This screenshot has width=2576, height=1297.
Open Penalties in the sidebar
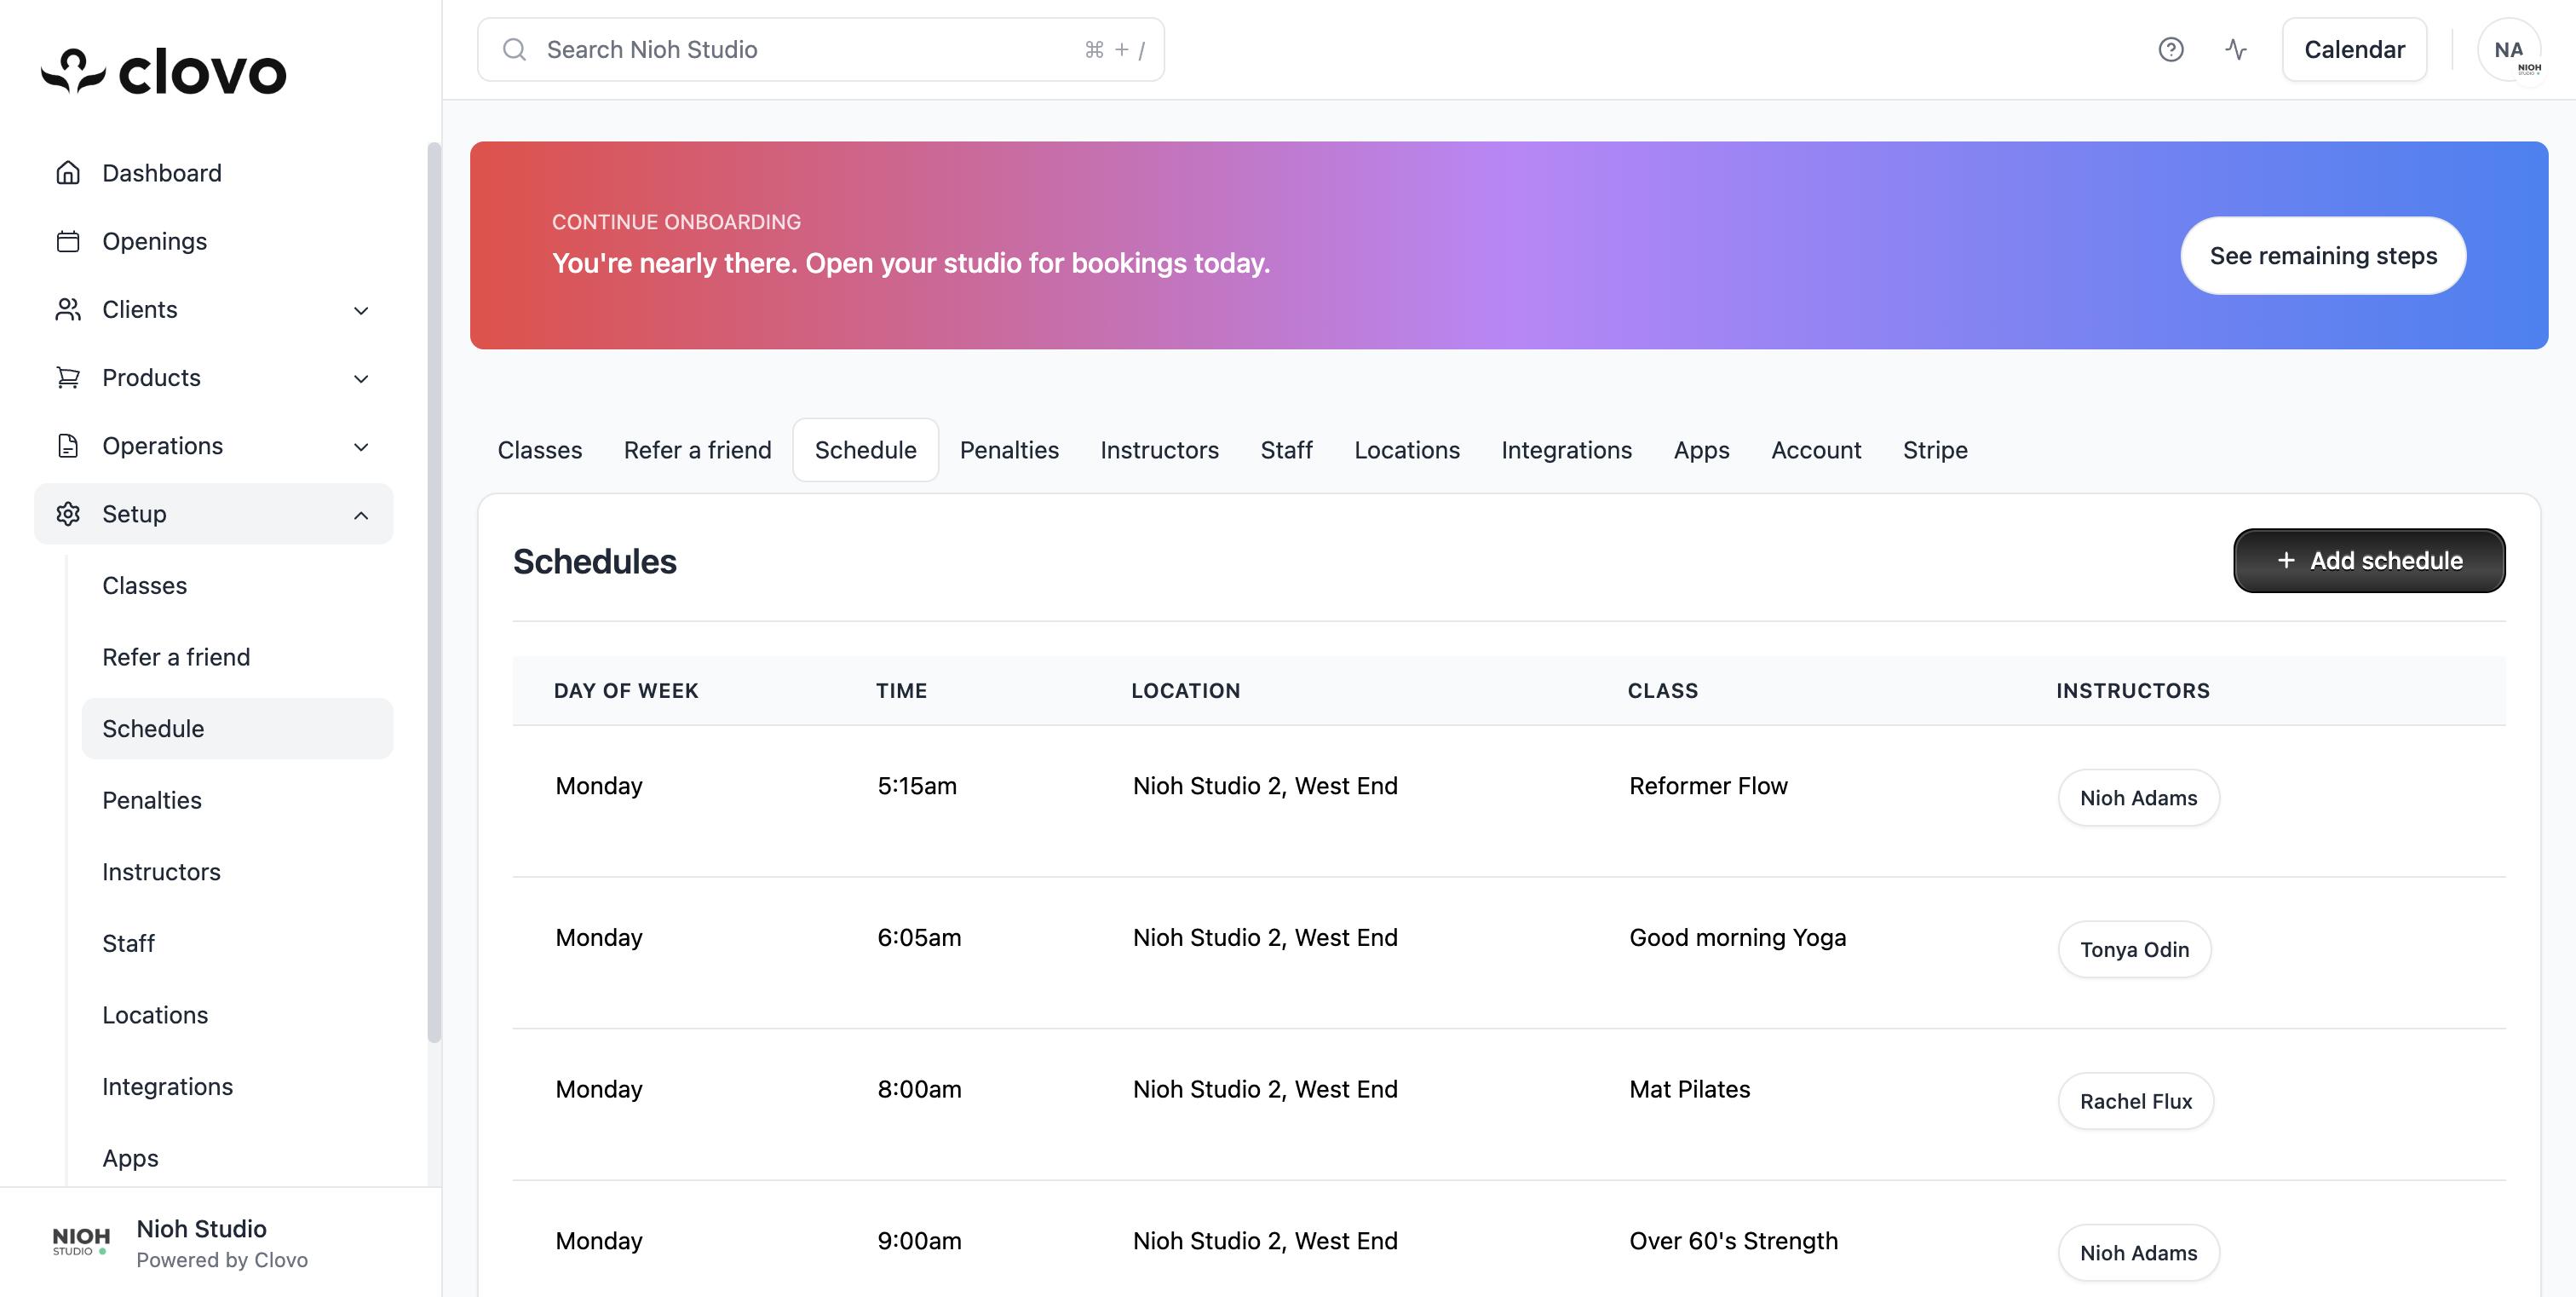[238, 800]
